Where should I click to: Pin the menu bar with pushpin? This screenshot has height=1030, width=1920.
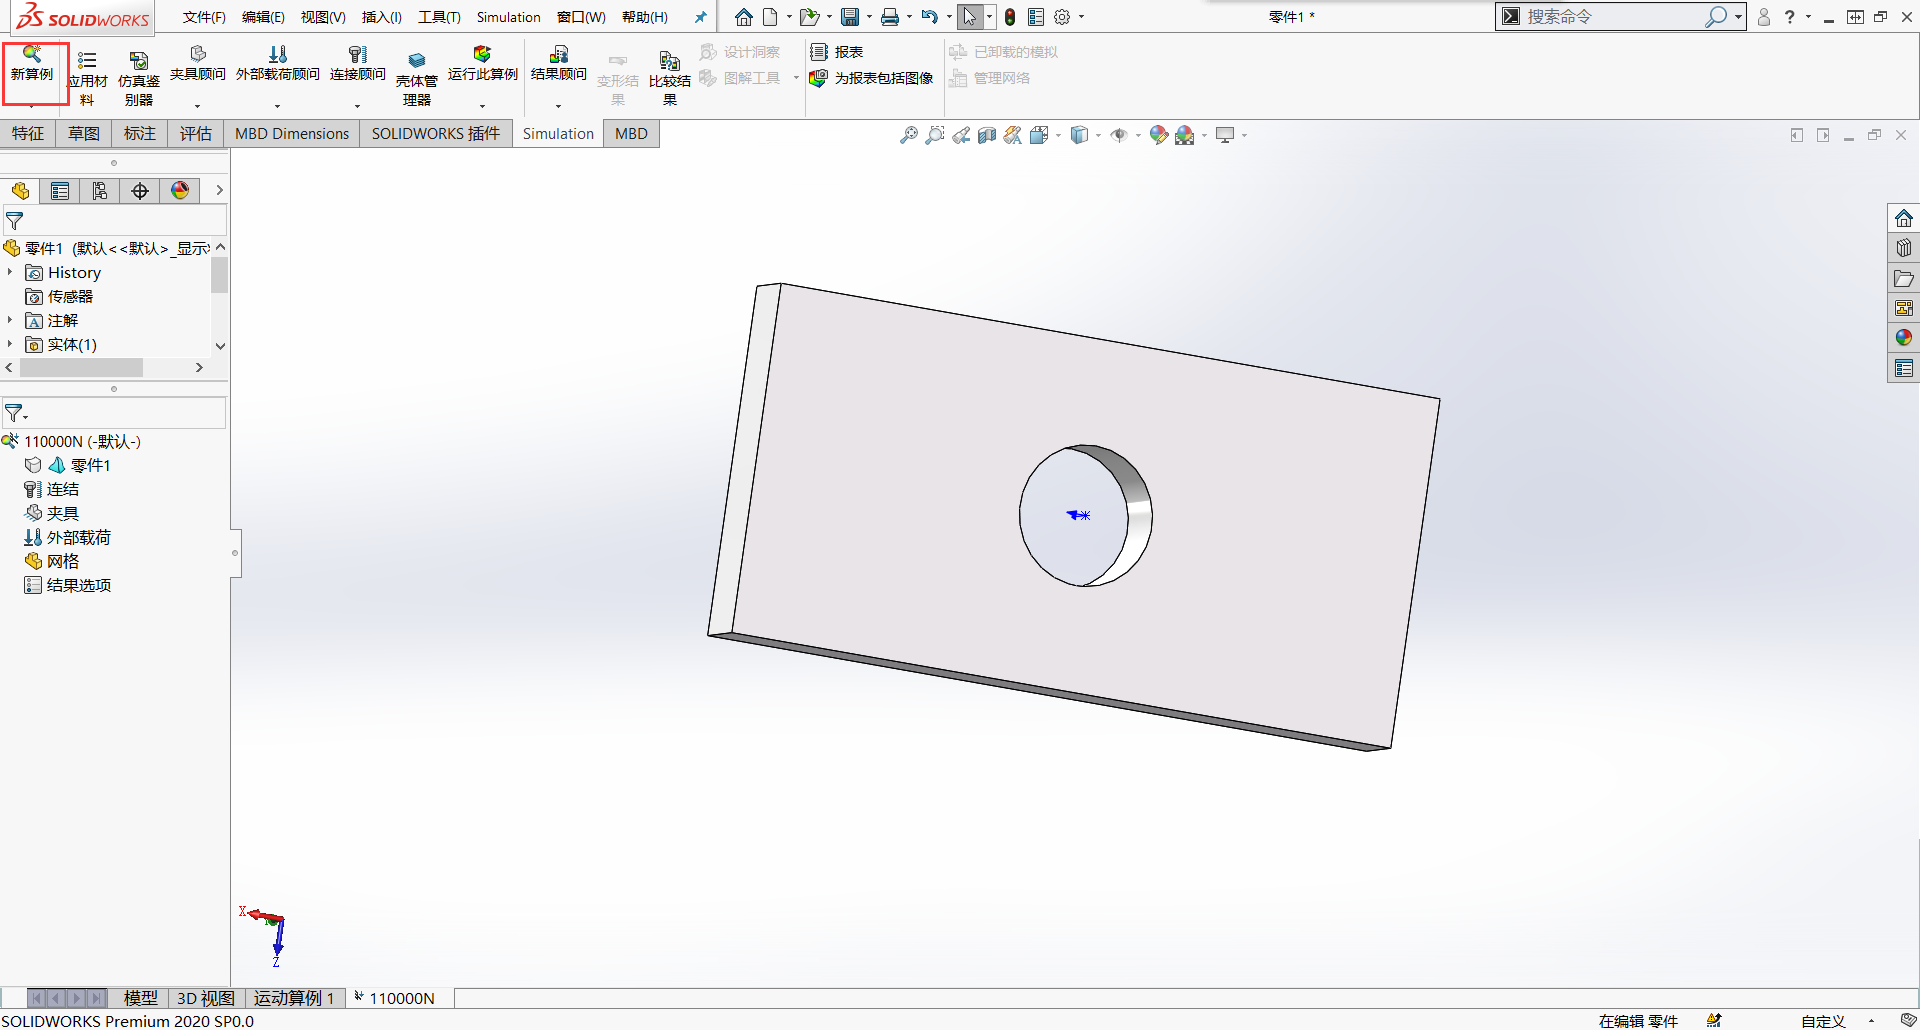700,17
